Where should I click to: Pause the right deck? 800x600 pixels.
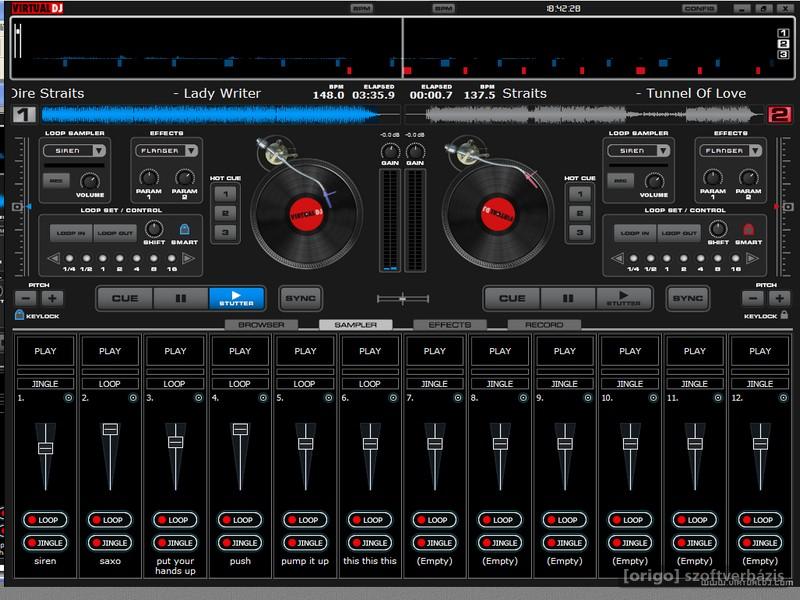point(568,298)
